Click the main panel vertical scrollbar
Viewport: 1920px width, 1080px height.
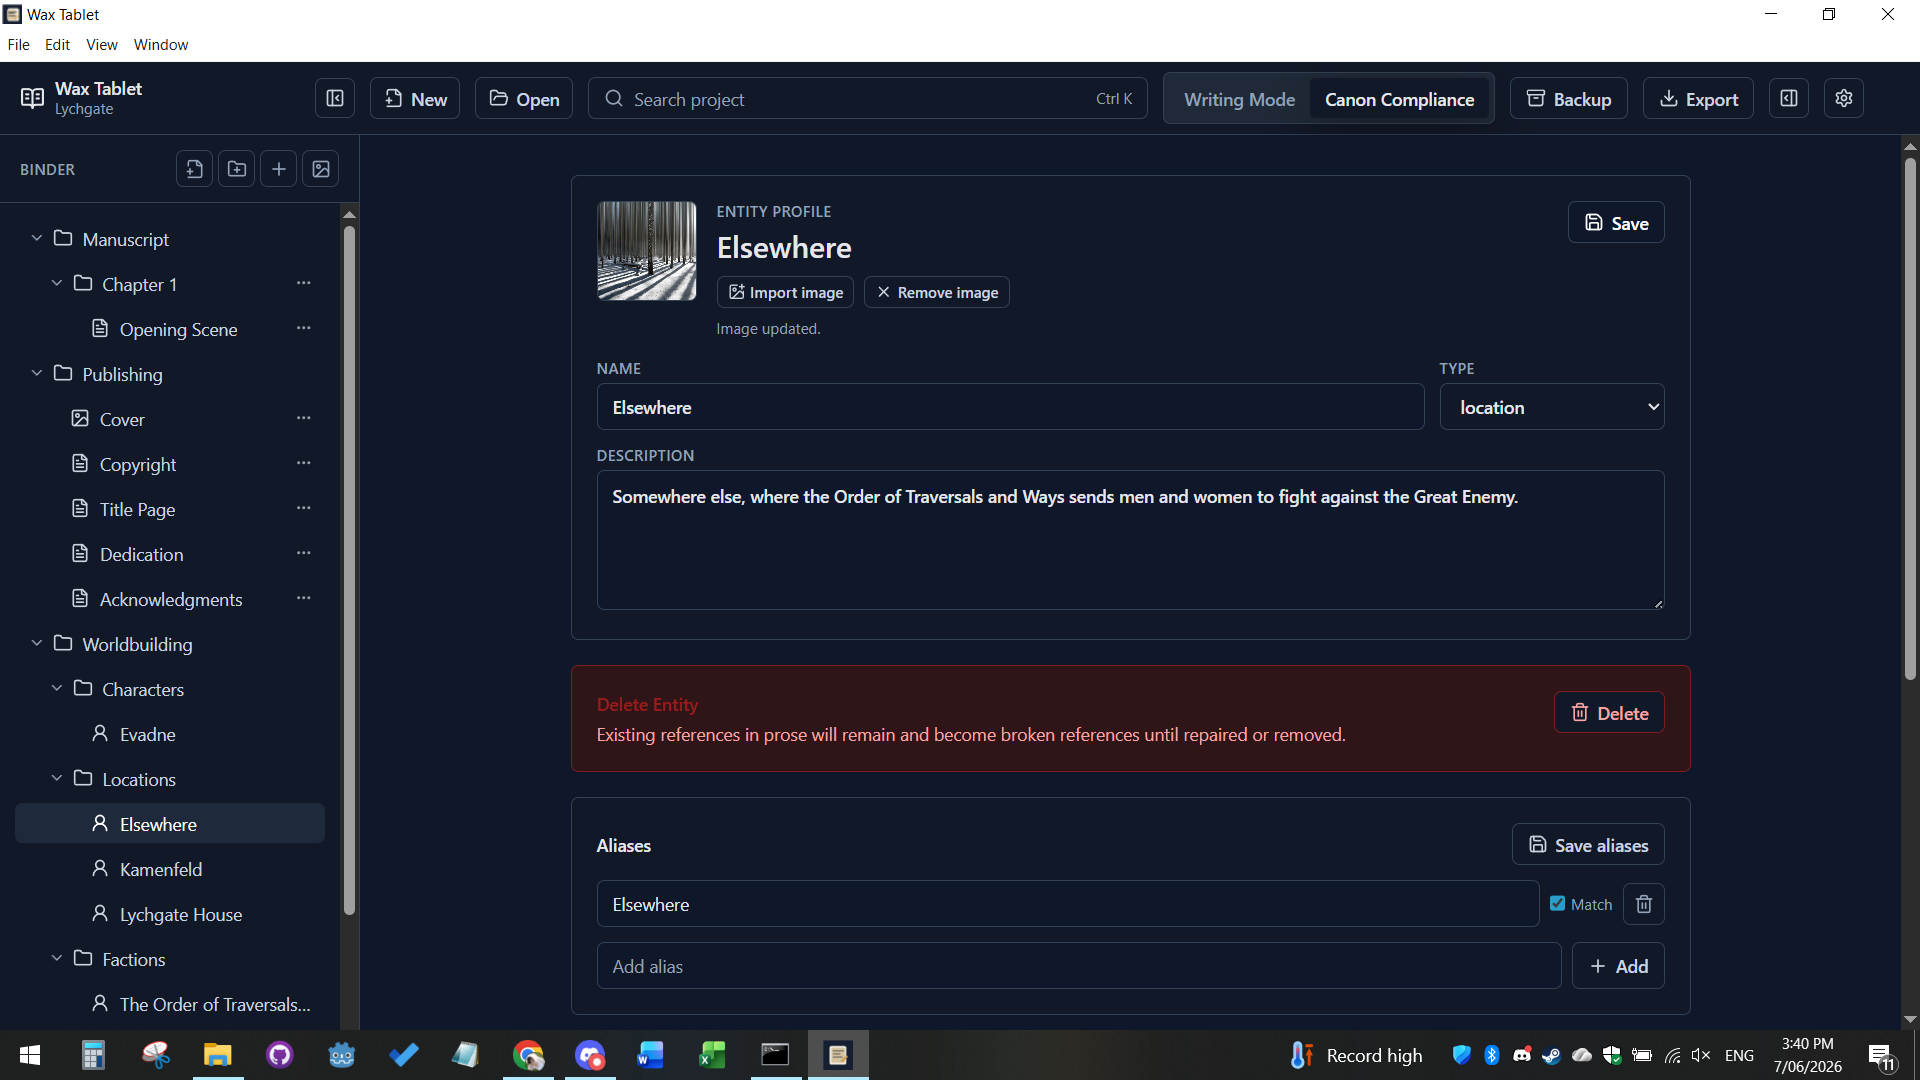[x=1910, y=420]
